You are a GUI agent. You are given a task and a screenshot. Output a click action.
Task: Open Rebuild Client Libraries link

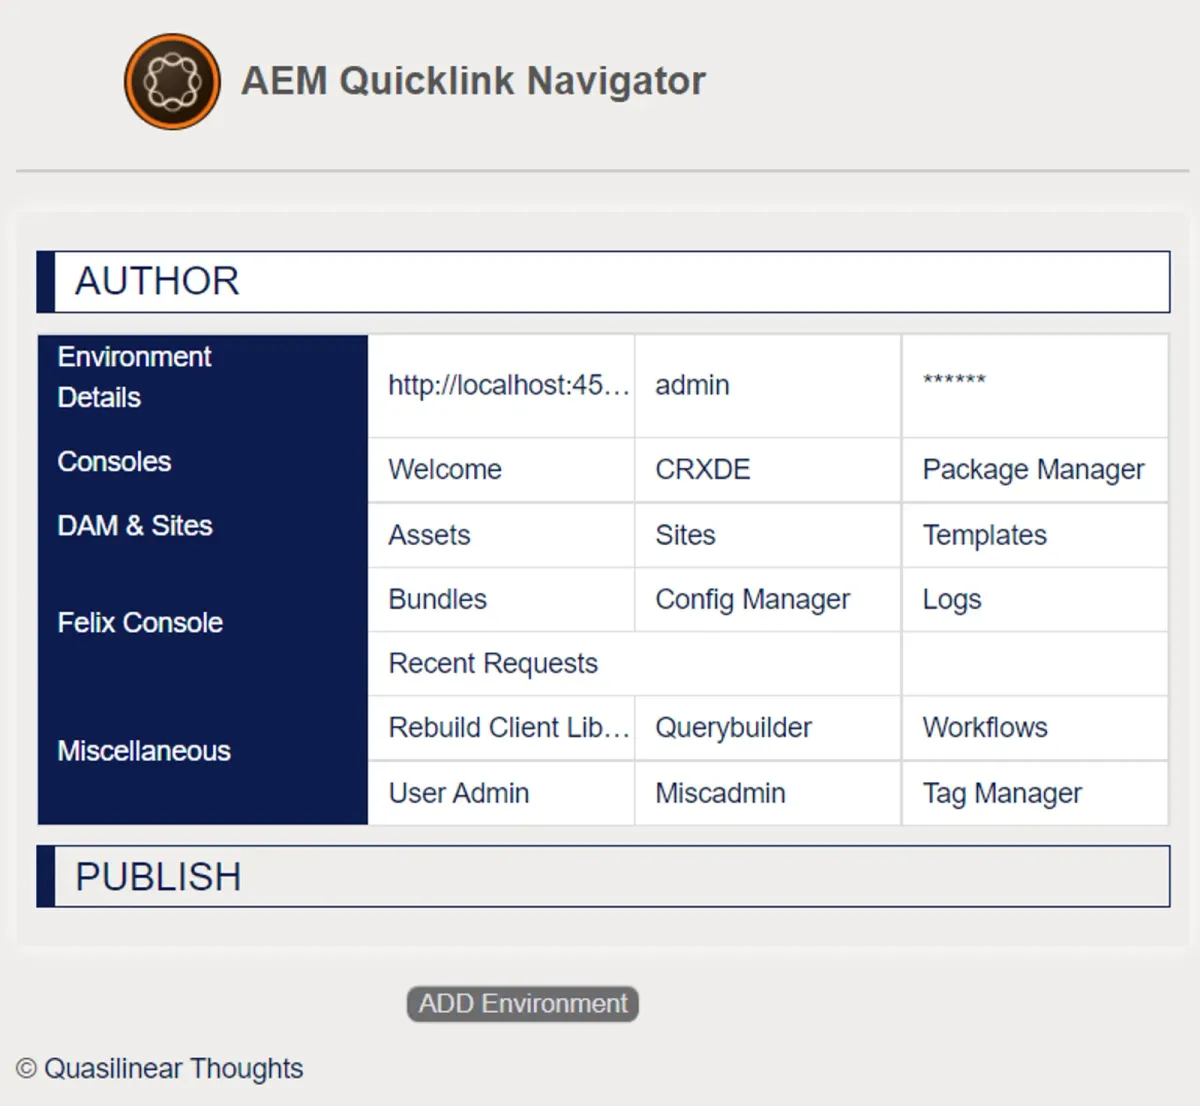click(x=509, y=728)
